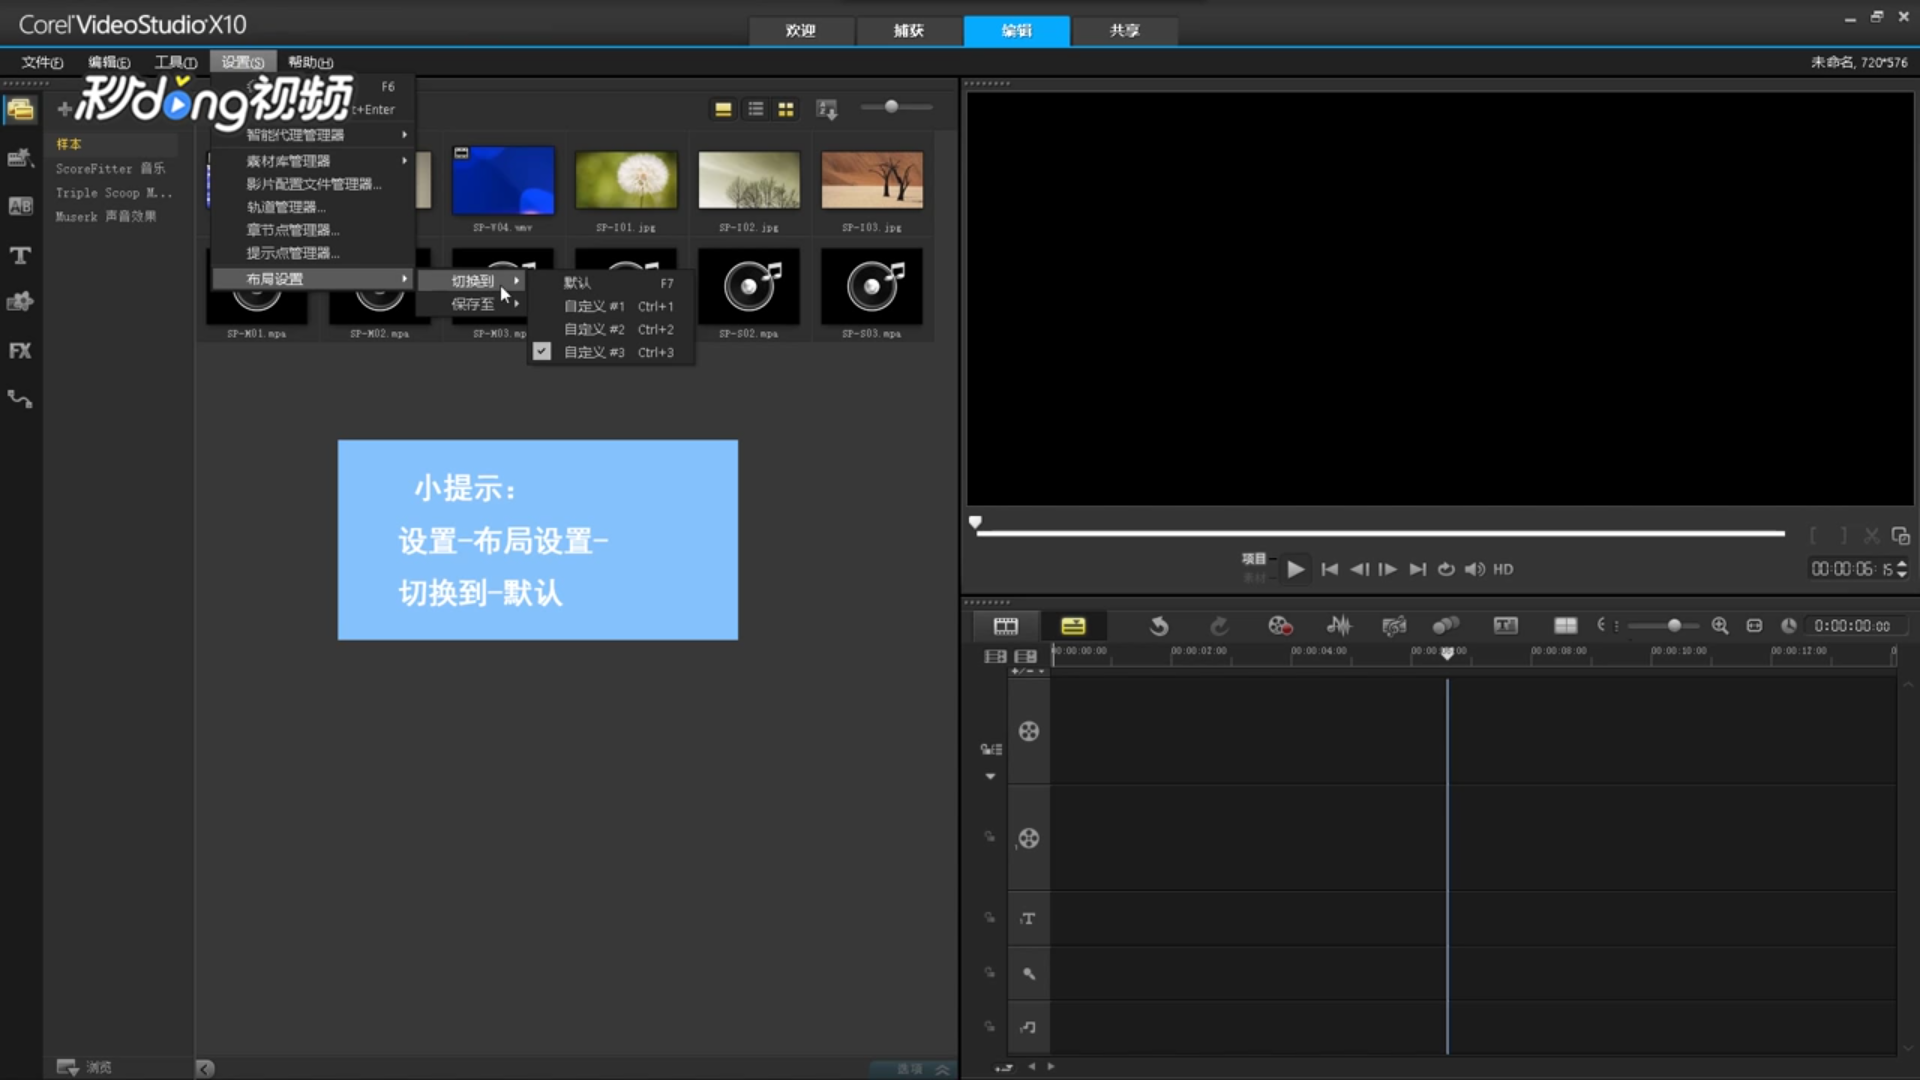Click zoom-in magnifier on timeline toolbar
1920x1080 pixels.
tap(1719, 626)
